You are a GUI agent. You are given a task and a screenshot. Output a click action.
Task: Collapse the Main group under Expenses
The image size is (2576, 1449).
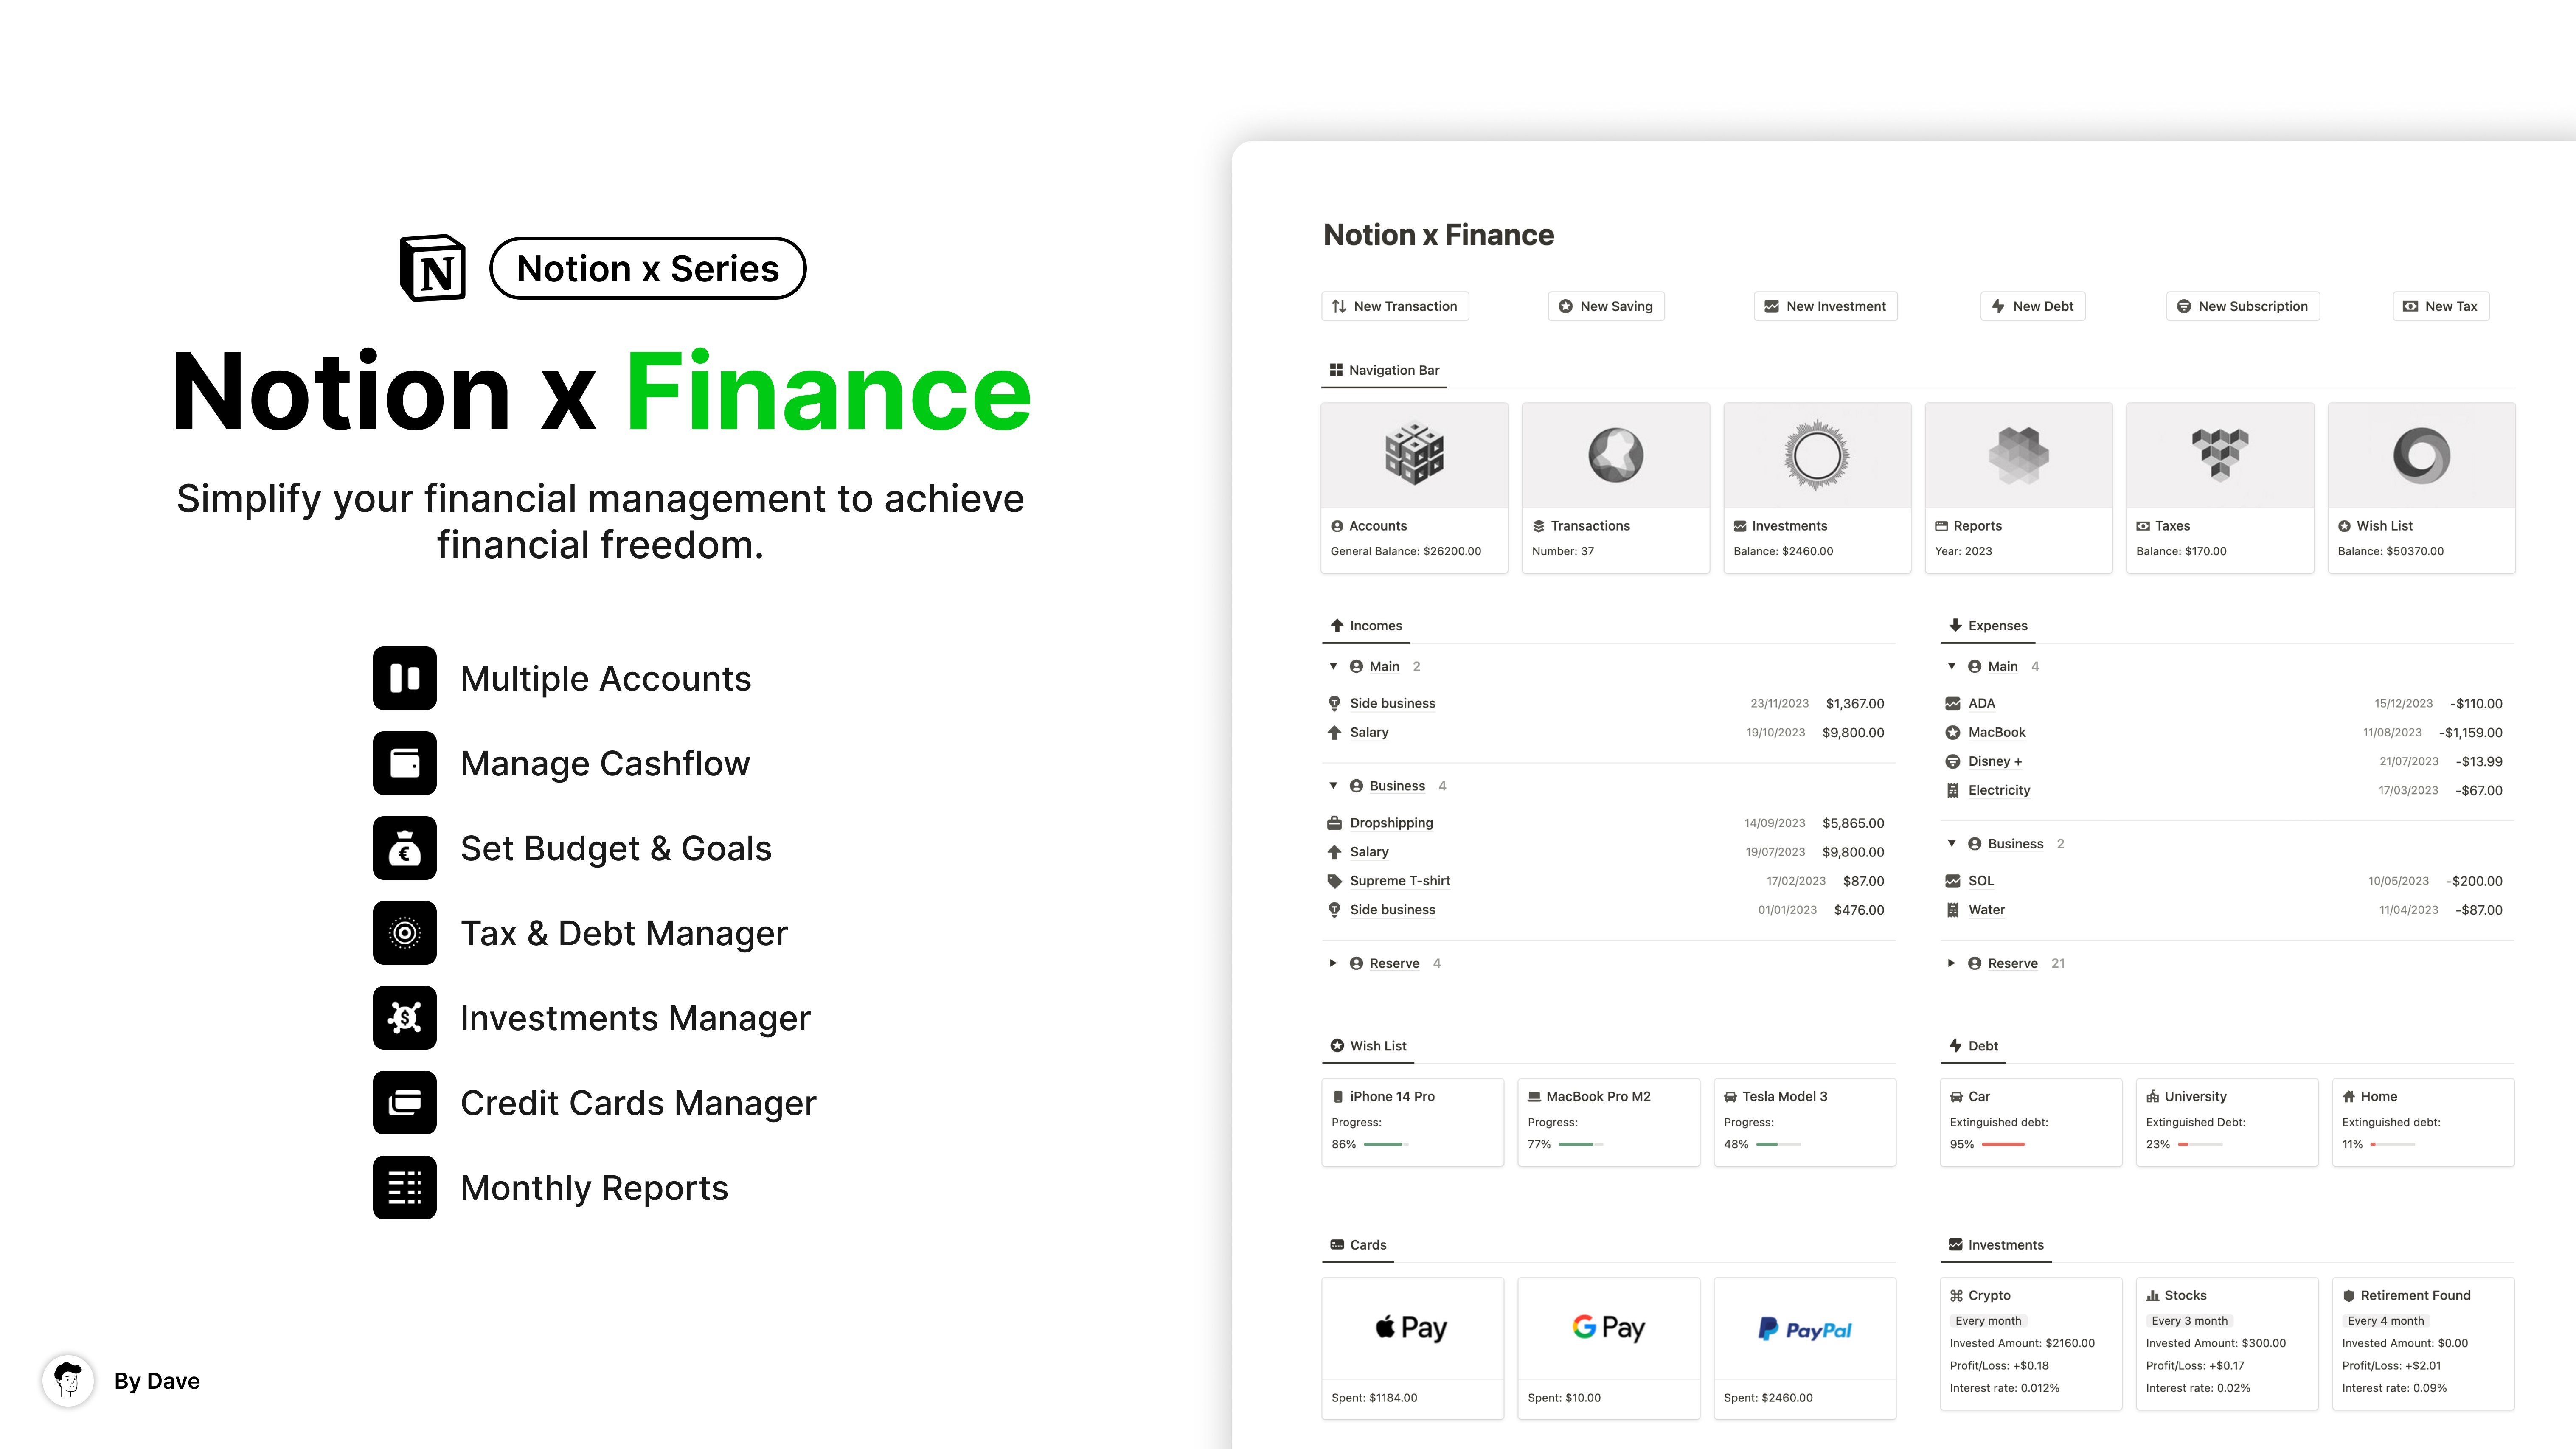1951,666
